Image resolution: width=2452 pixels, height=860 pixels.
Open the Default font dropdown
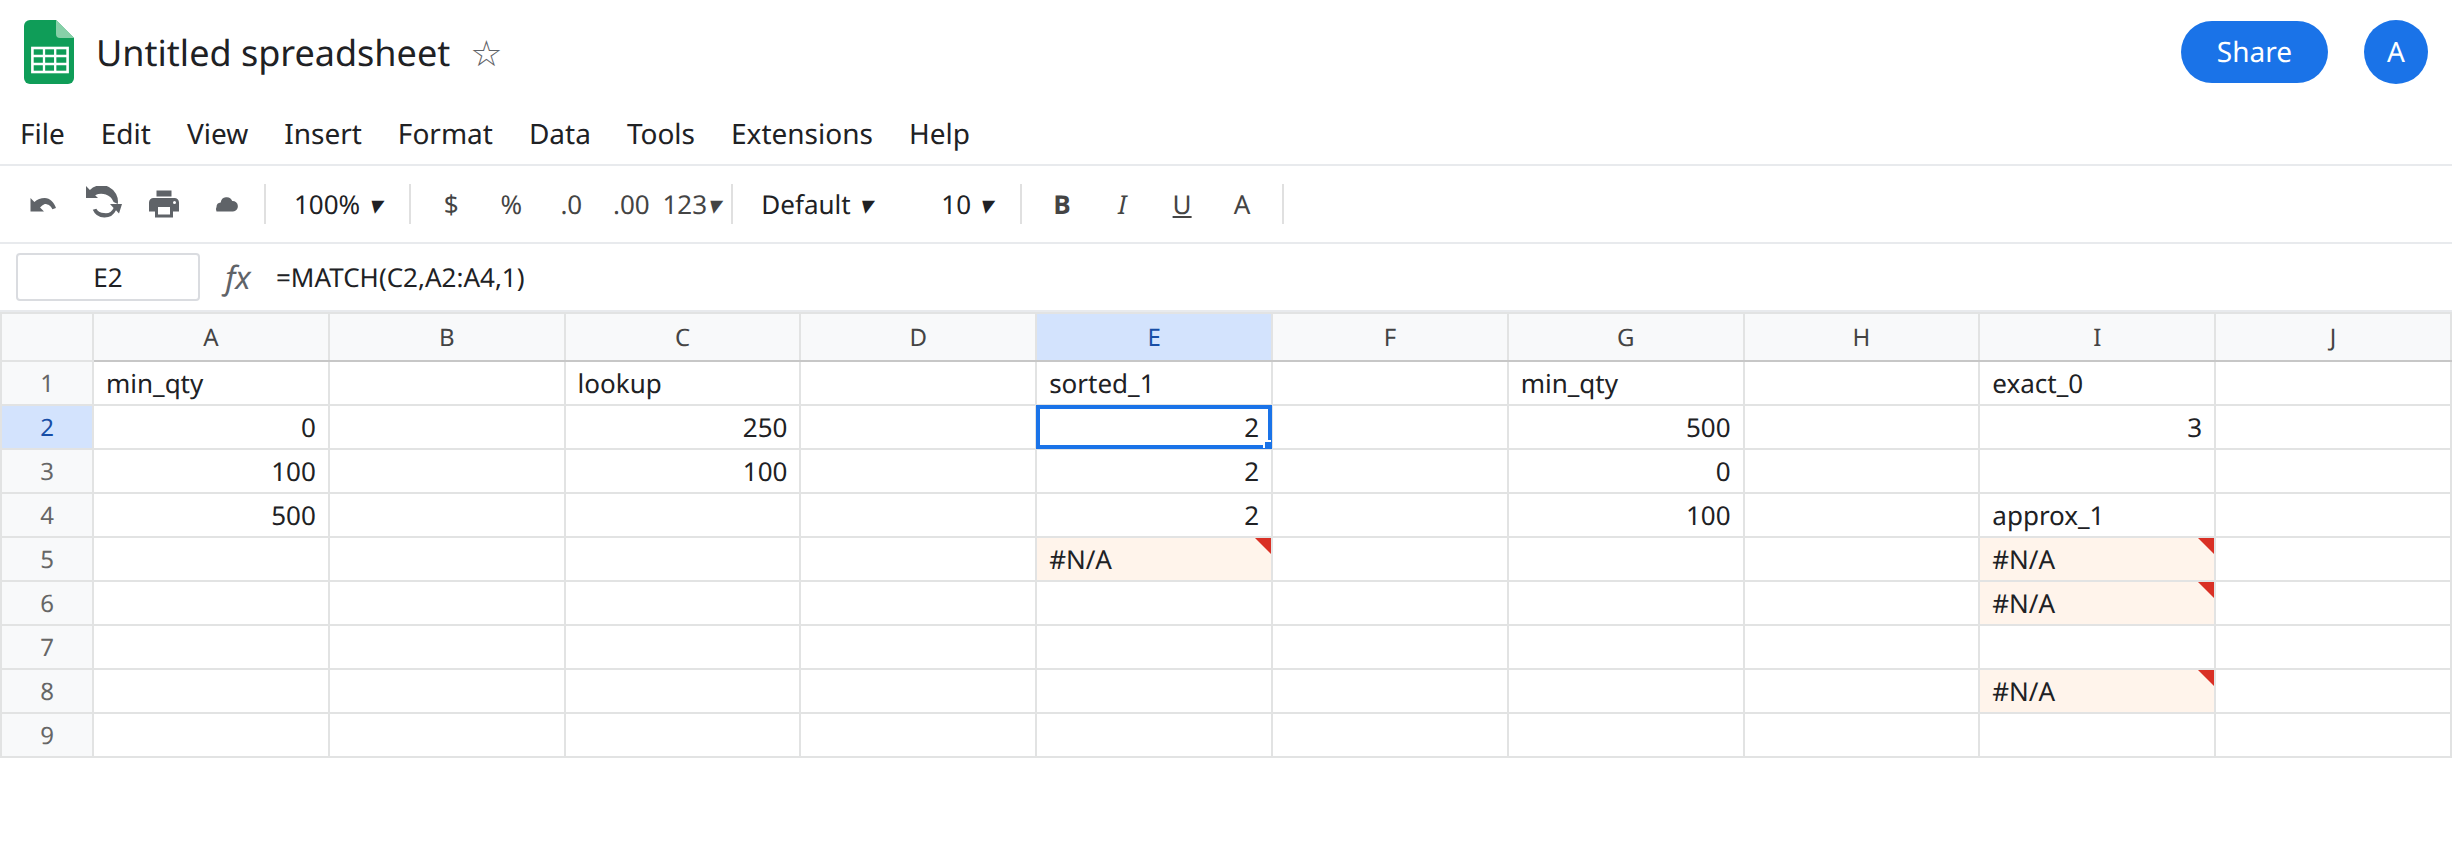point(818,205)
